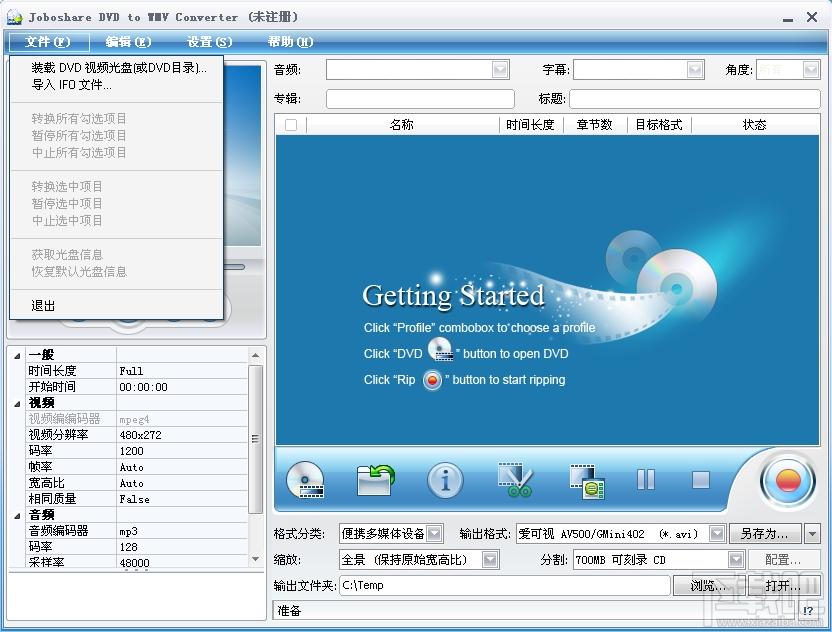Open the 分割 split dropdown

click(735, 559)
